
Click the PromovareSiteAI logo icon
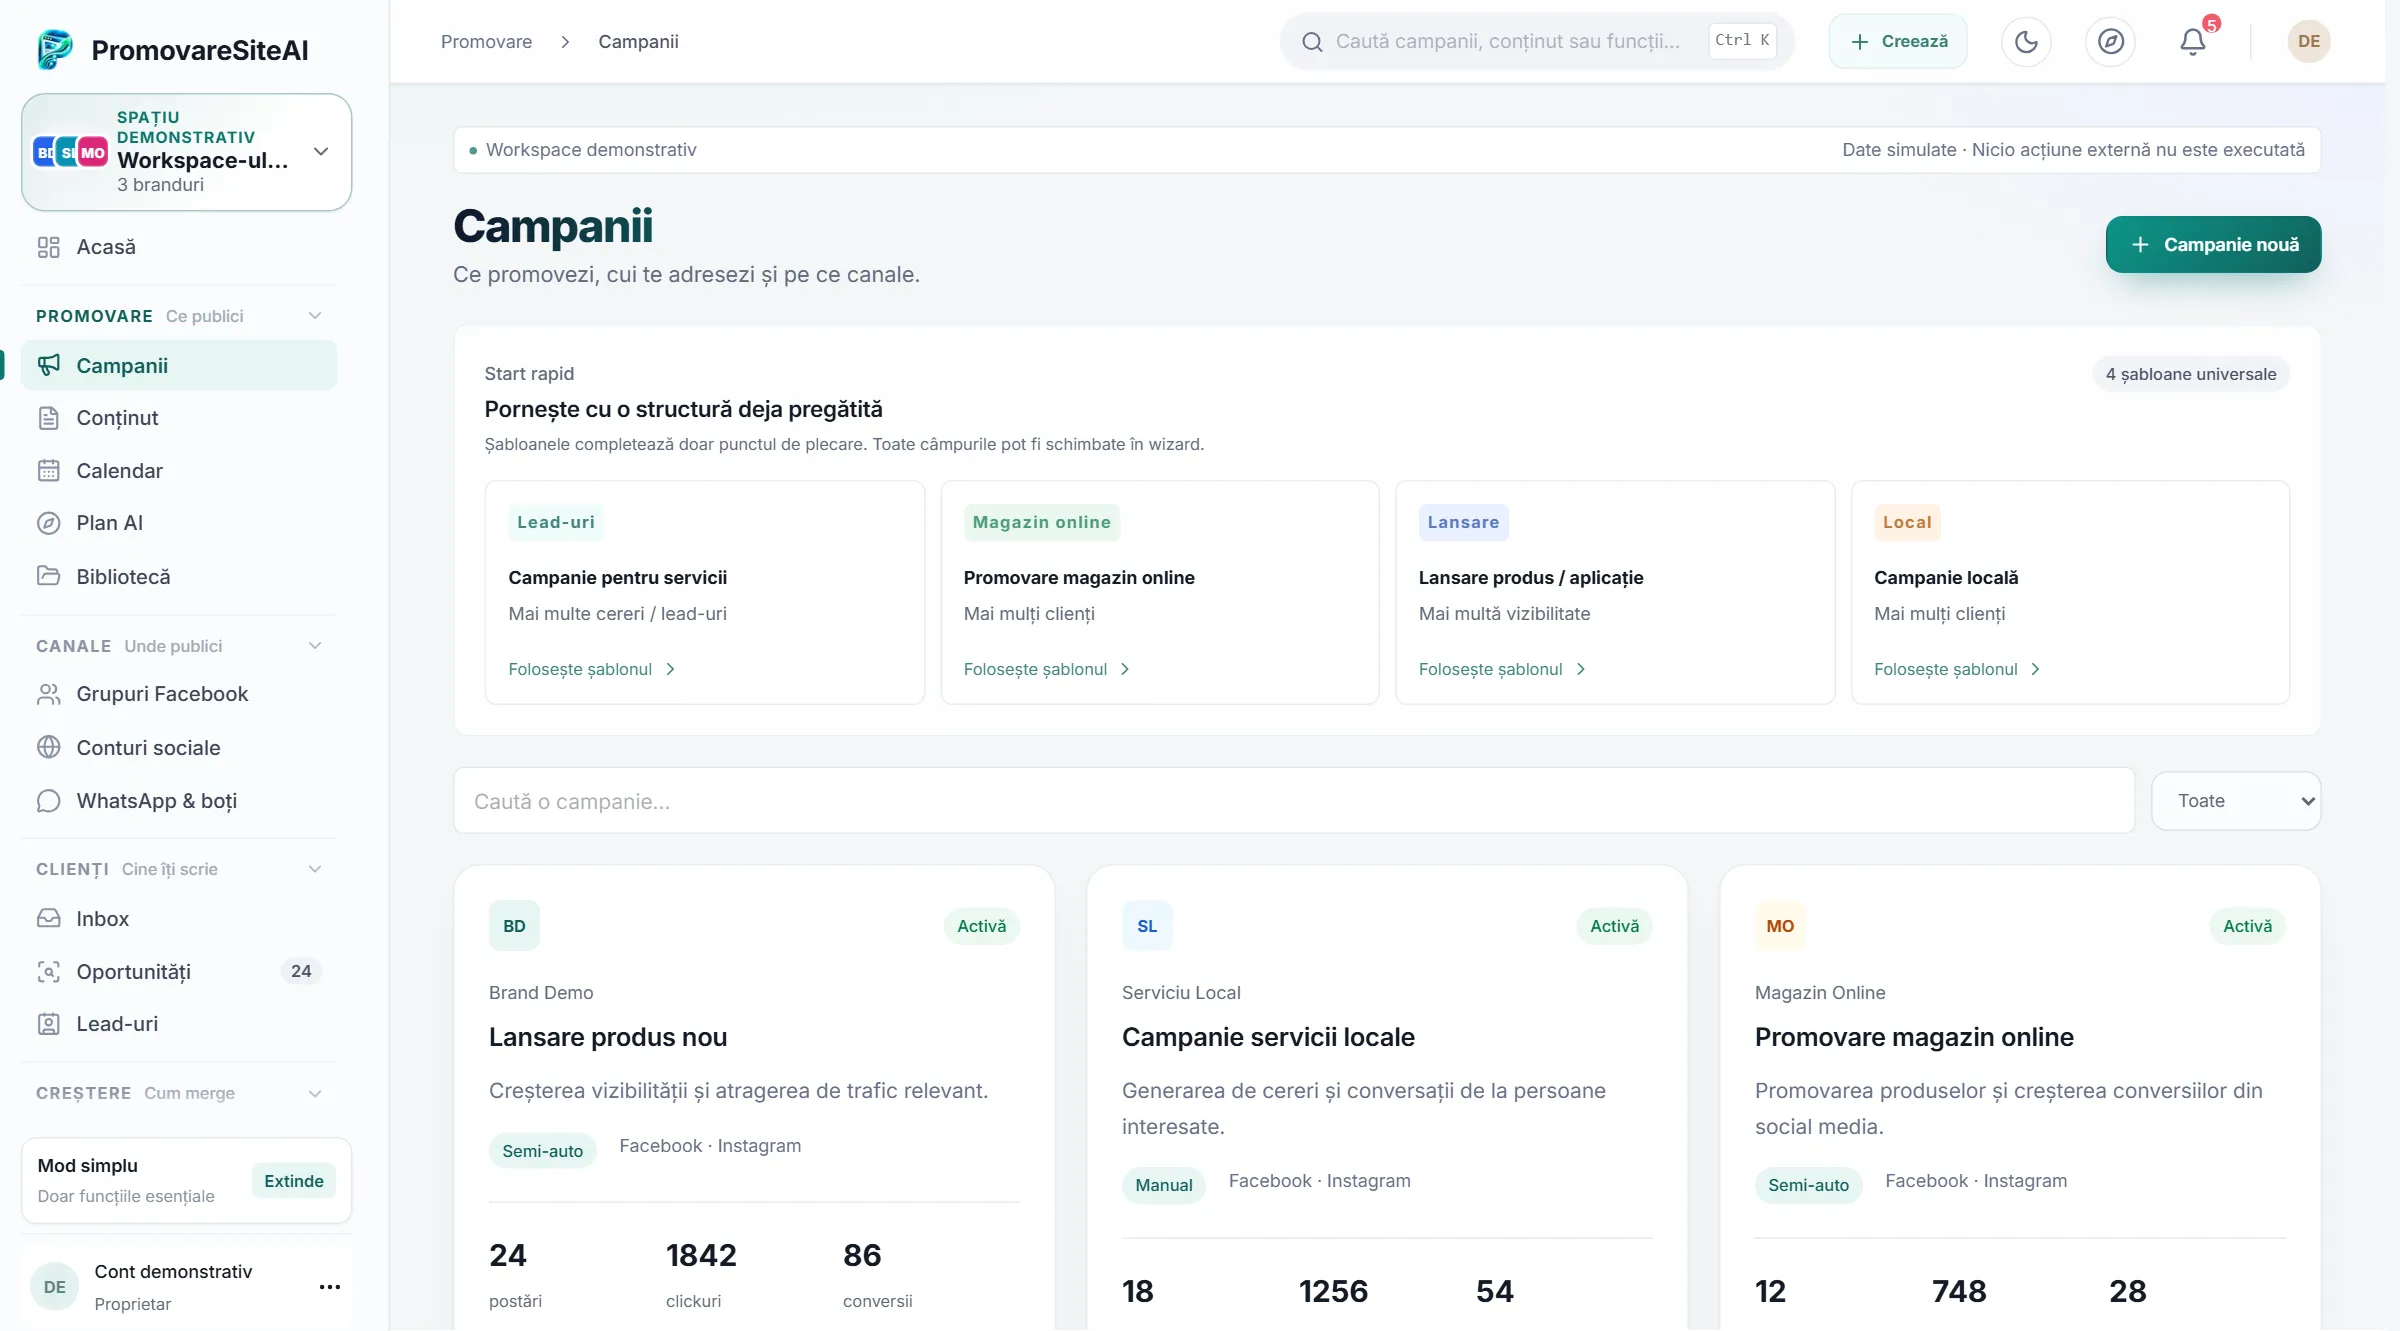tap(55, 49)
